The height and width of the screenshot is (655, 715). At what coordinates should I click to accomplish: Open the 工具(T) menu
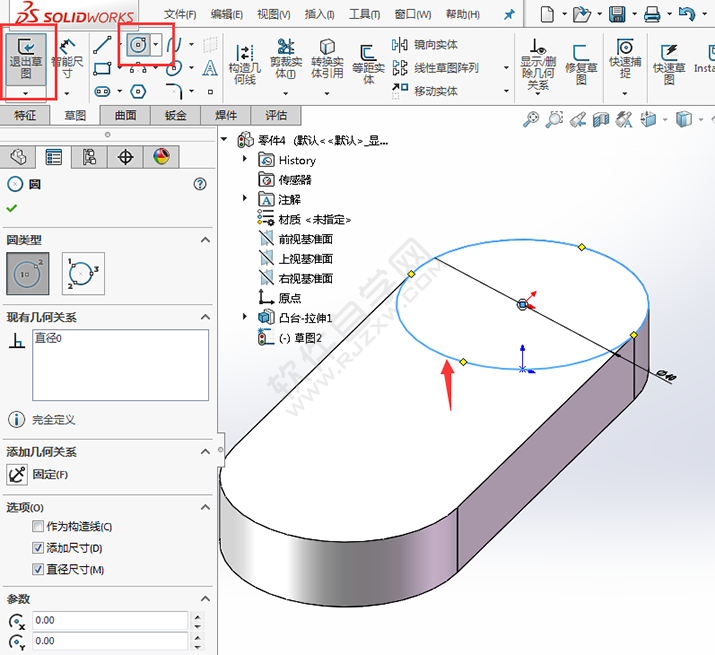tap(364, 15)
